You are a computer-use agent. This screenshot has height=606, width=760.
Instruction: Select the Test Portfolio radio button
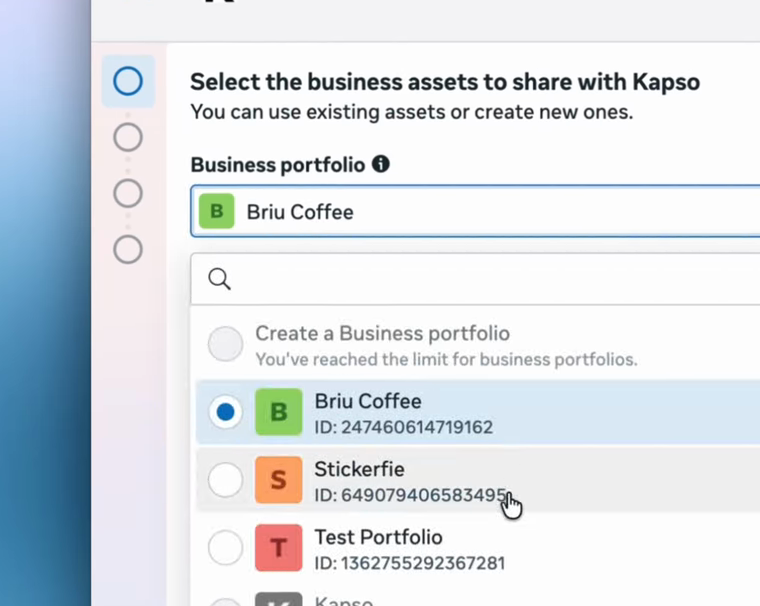click(225, 548)
